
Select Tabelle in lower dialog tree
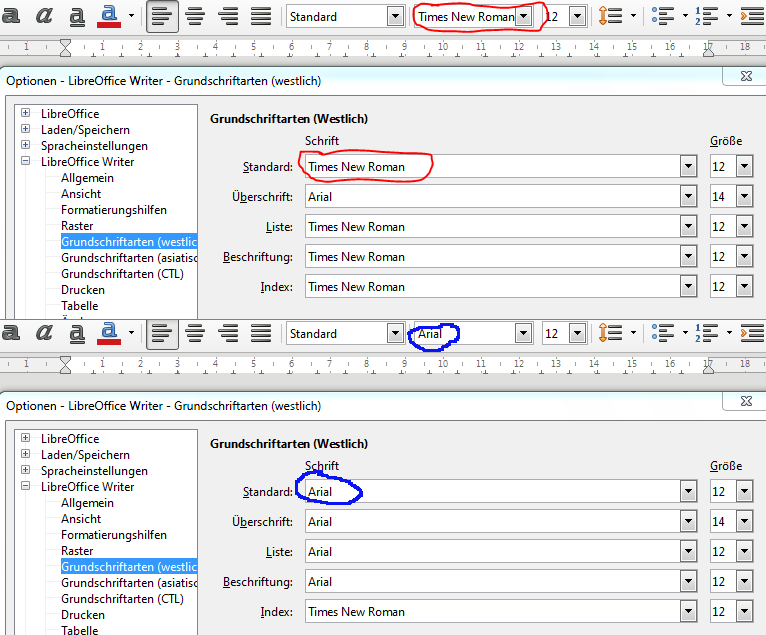(80, 630)
